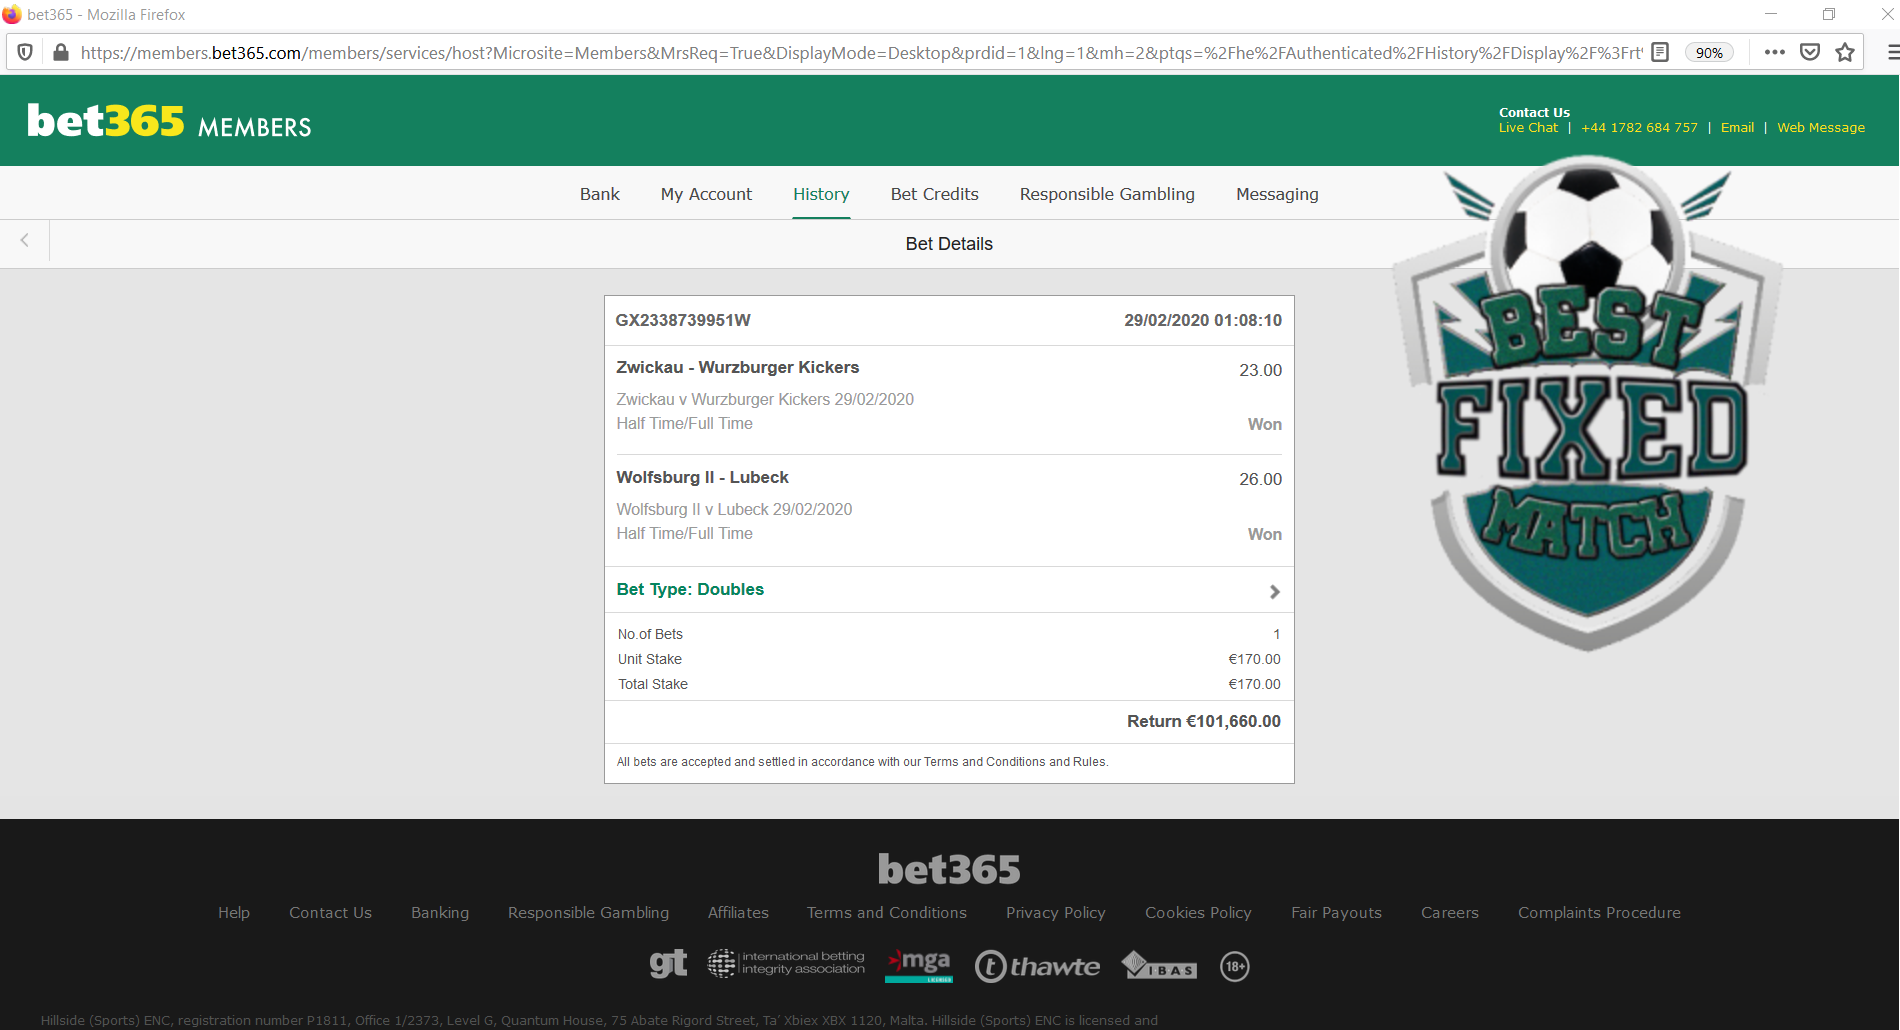This screenshot has width=1900, height=1030.
Task: Open the Cookies Policy footer link
Action: coord(1198,913)
